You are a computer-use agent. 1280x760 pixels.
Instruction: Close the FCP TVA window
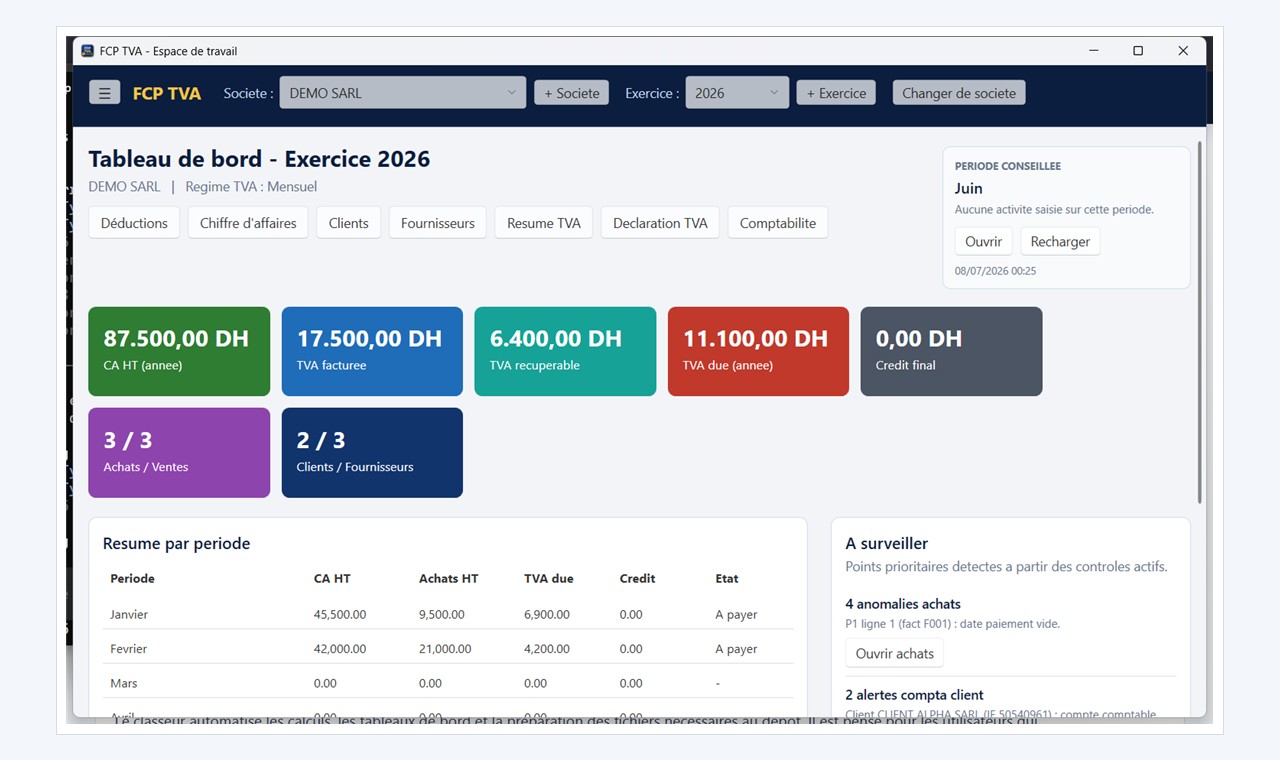click(x=1183, y=51)
